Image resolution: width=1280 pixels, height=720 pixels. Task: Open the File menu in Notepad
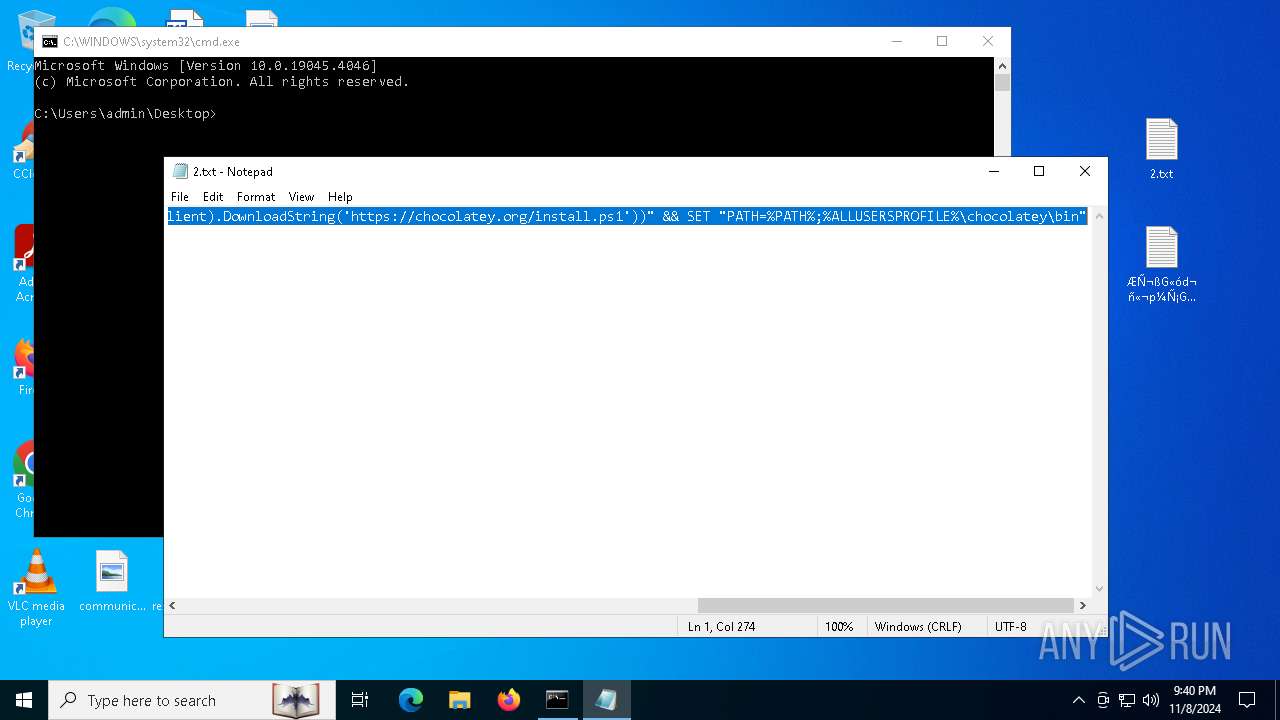(x=180, y=197)
